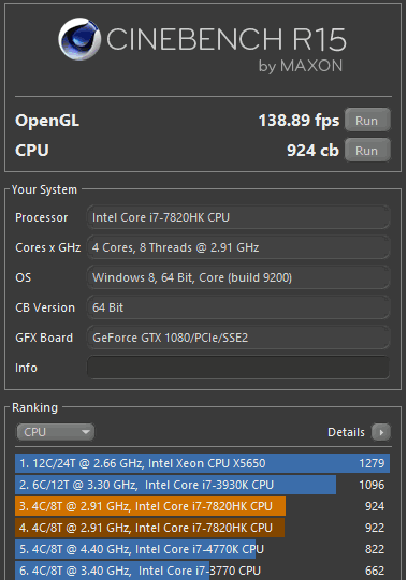
Task: Select ranking entry 1 Xeon X5650
Action: click(203, 463)
